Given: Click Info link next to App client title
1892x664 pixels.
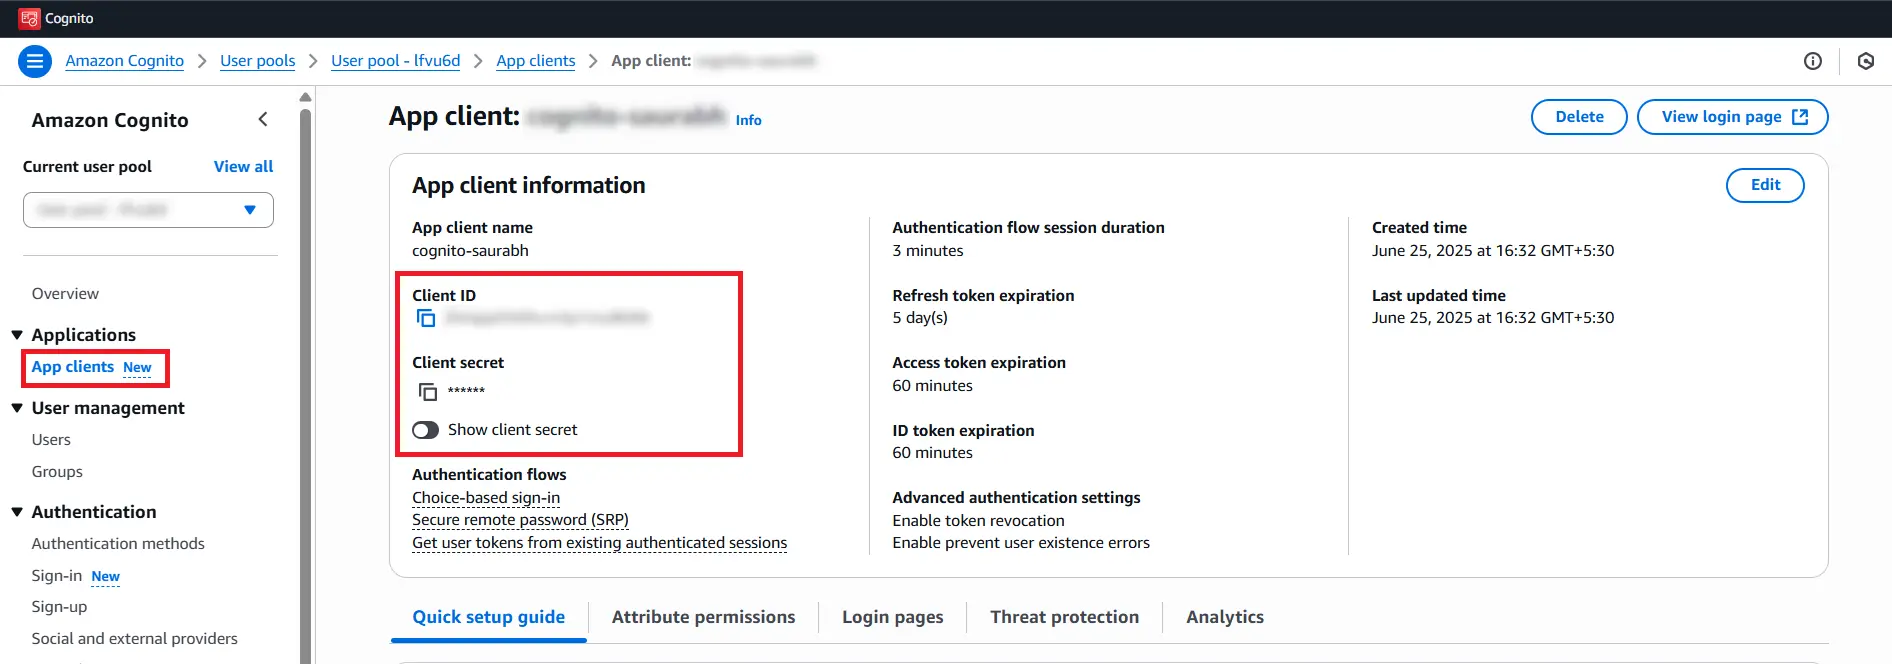Looking at the screenshot, I should point(748,120).
